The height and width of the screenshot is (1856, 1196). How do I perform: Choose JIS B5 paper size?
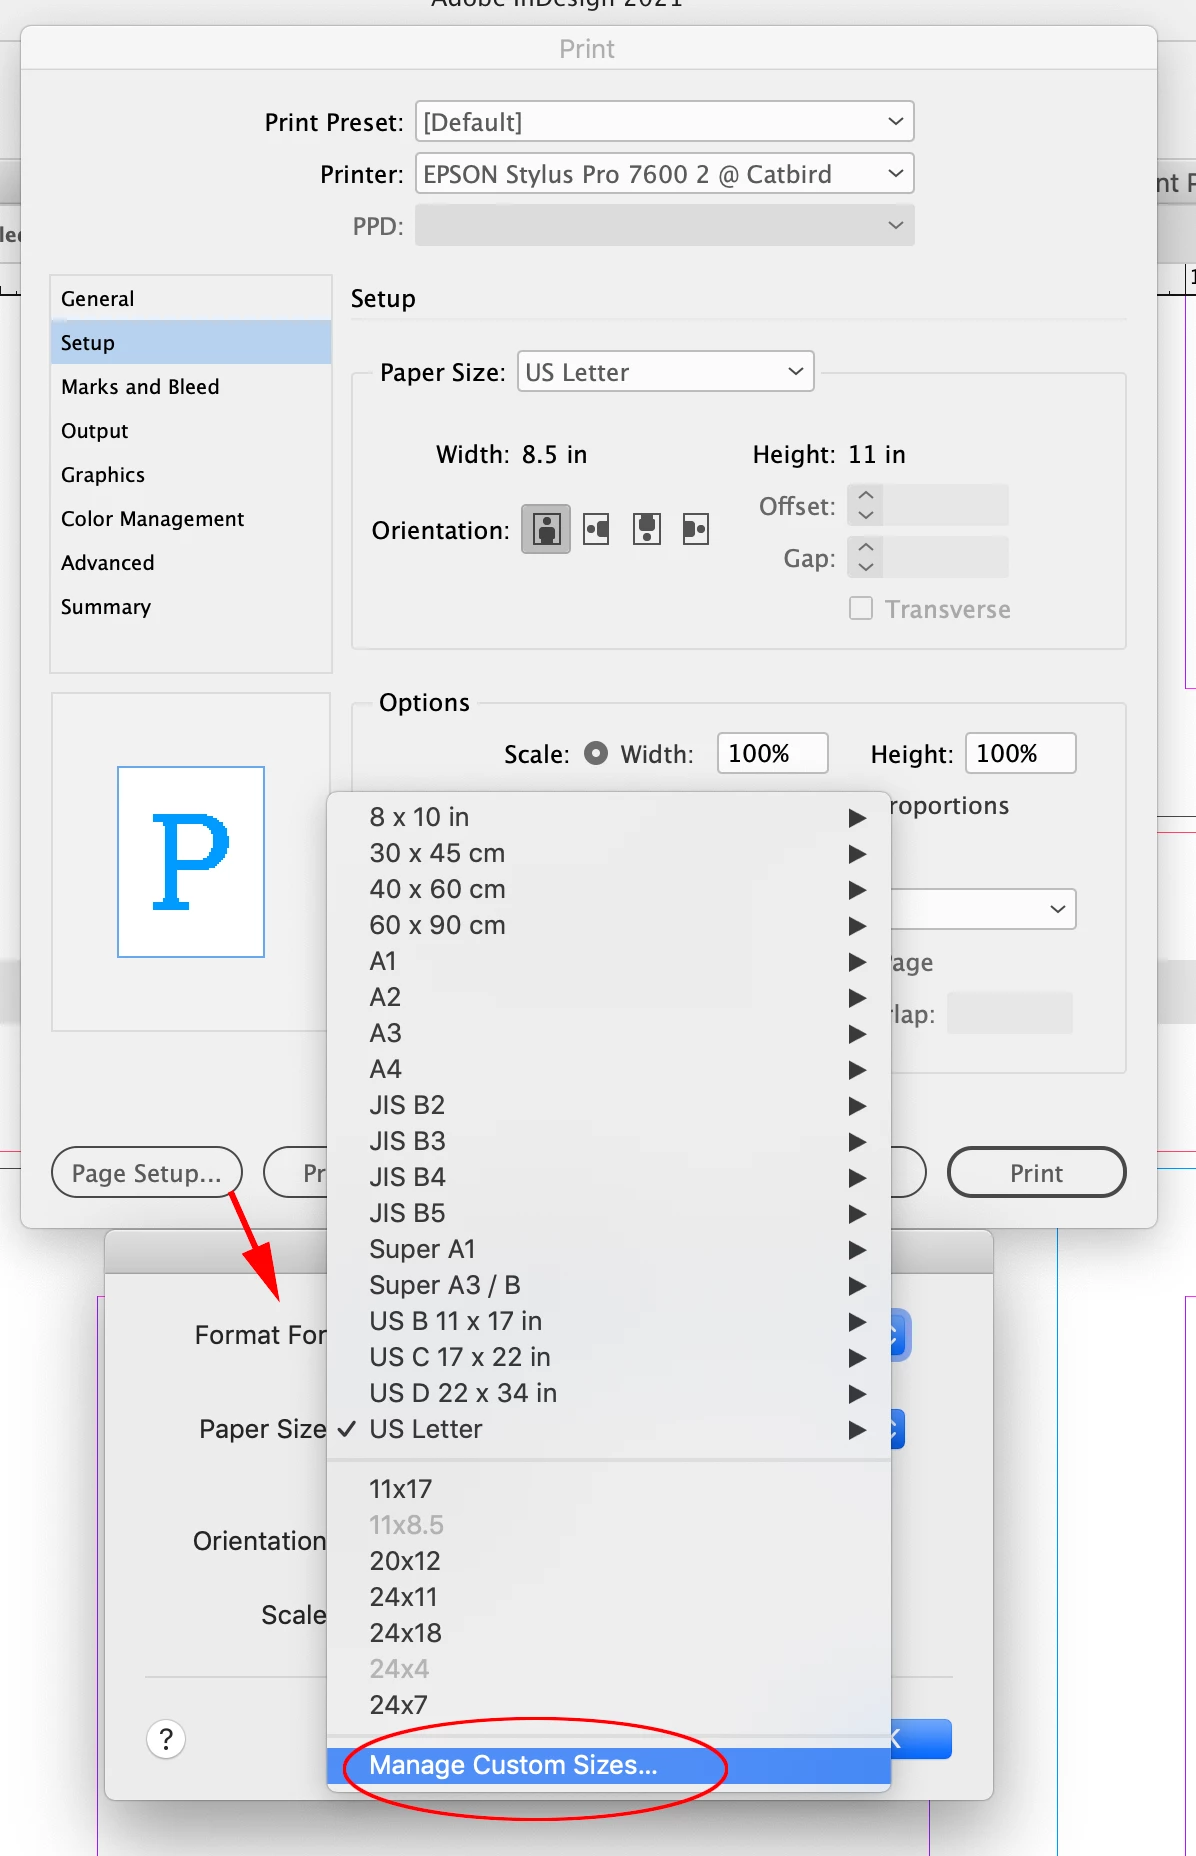click(609, 1213)
